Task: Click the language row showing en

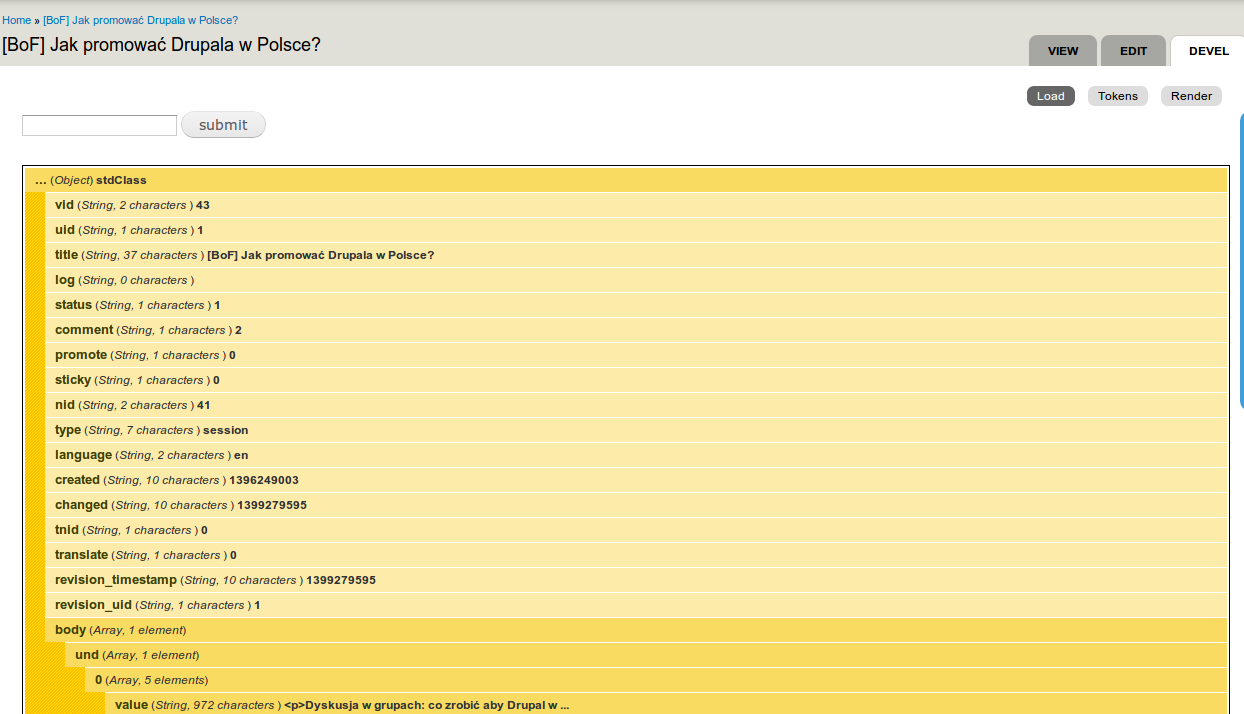Action: 636,455
